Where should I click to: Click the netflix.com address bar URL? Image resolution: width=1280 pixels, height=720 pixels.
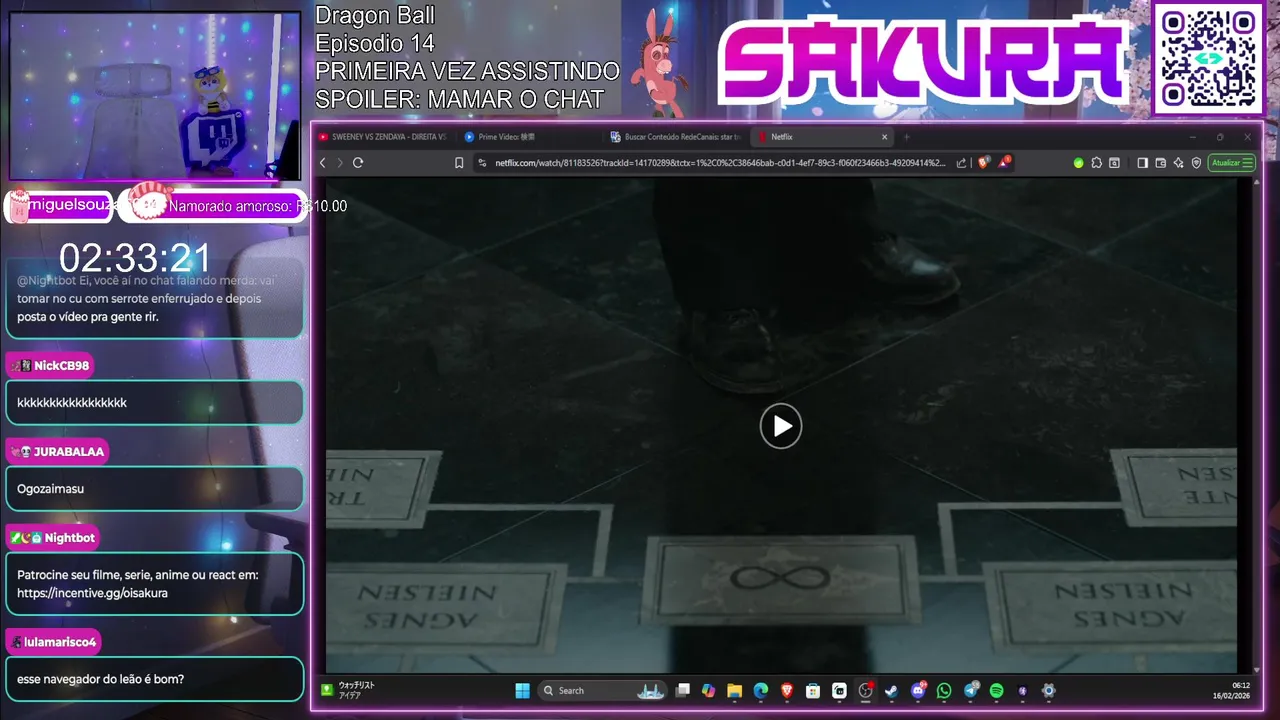coord(720,163)
